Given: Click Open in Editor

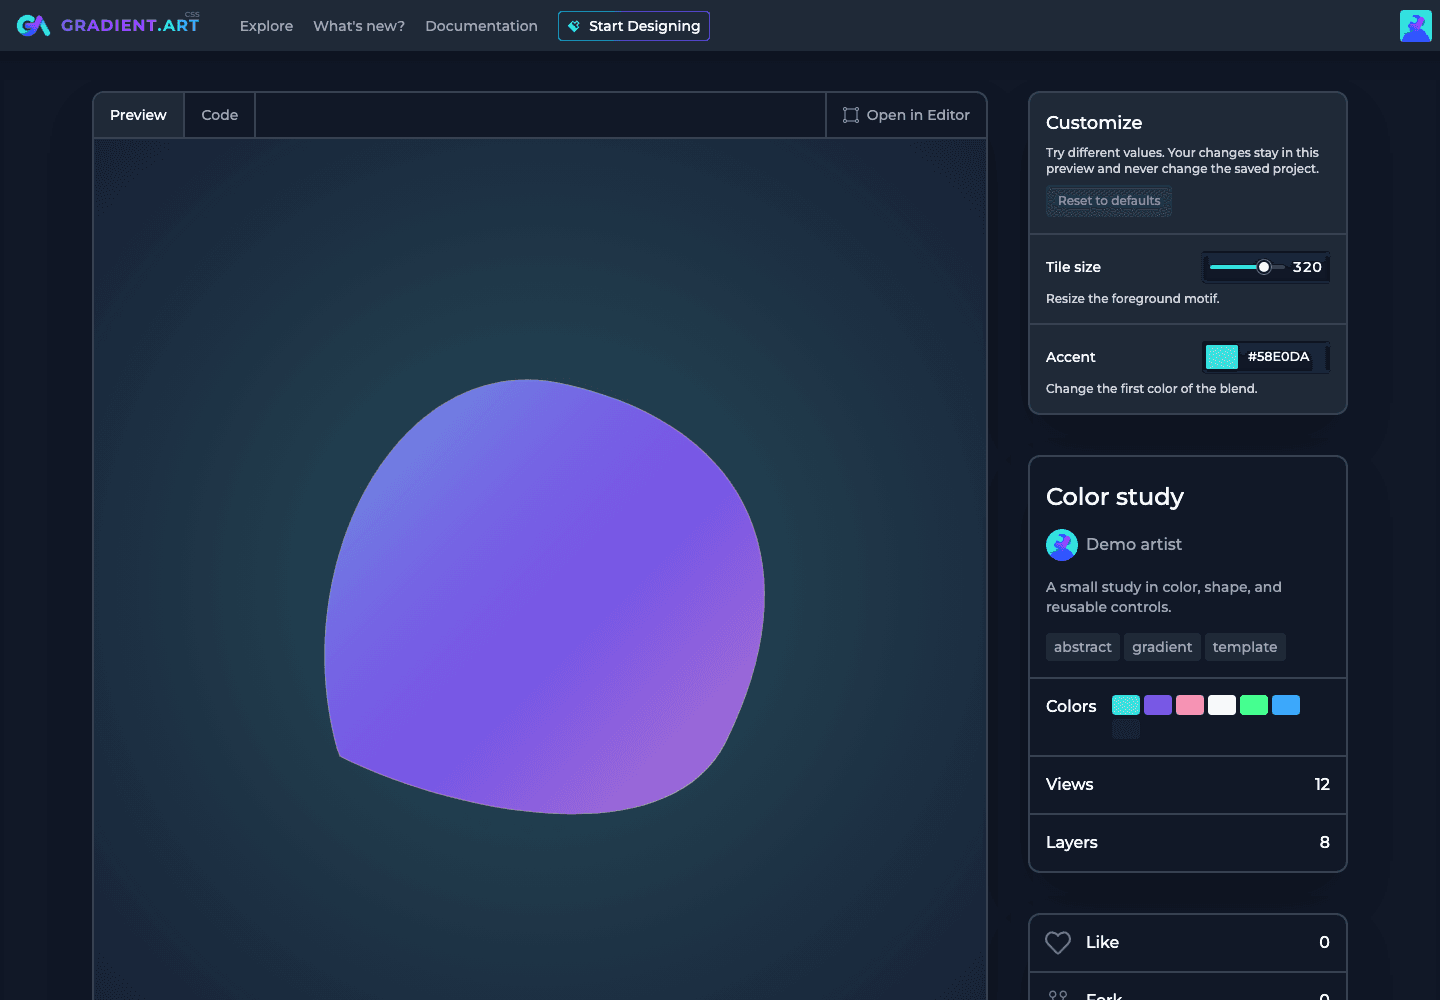Looking at the screenshot, I should (906, 115).
